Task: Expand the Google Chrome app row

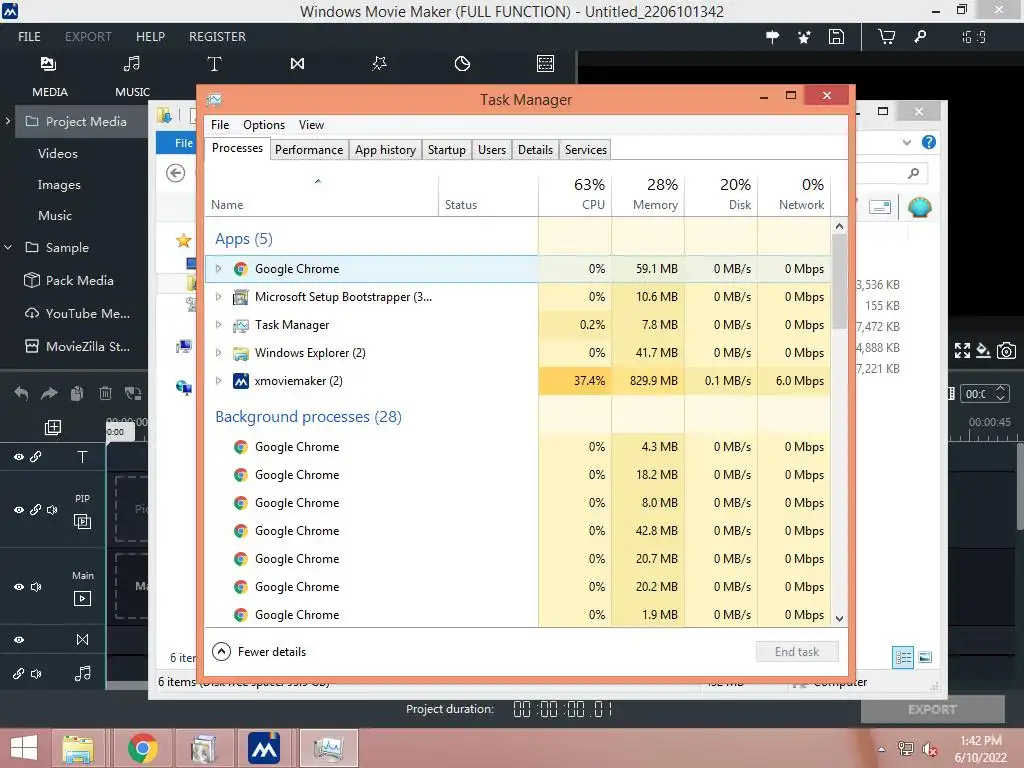Action: coord(219,268)
